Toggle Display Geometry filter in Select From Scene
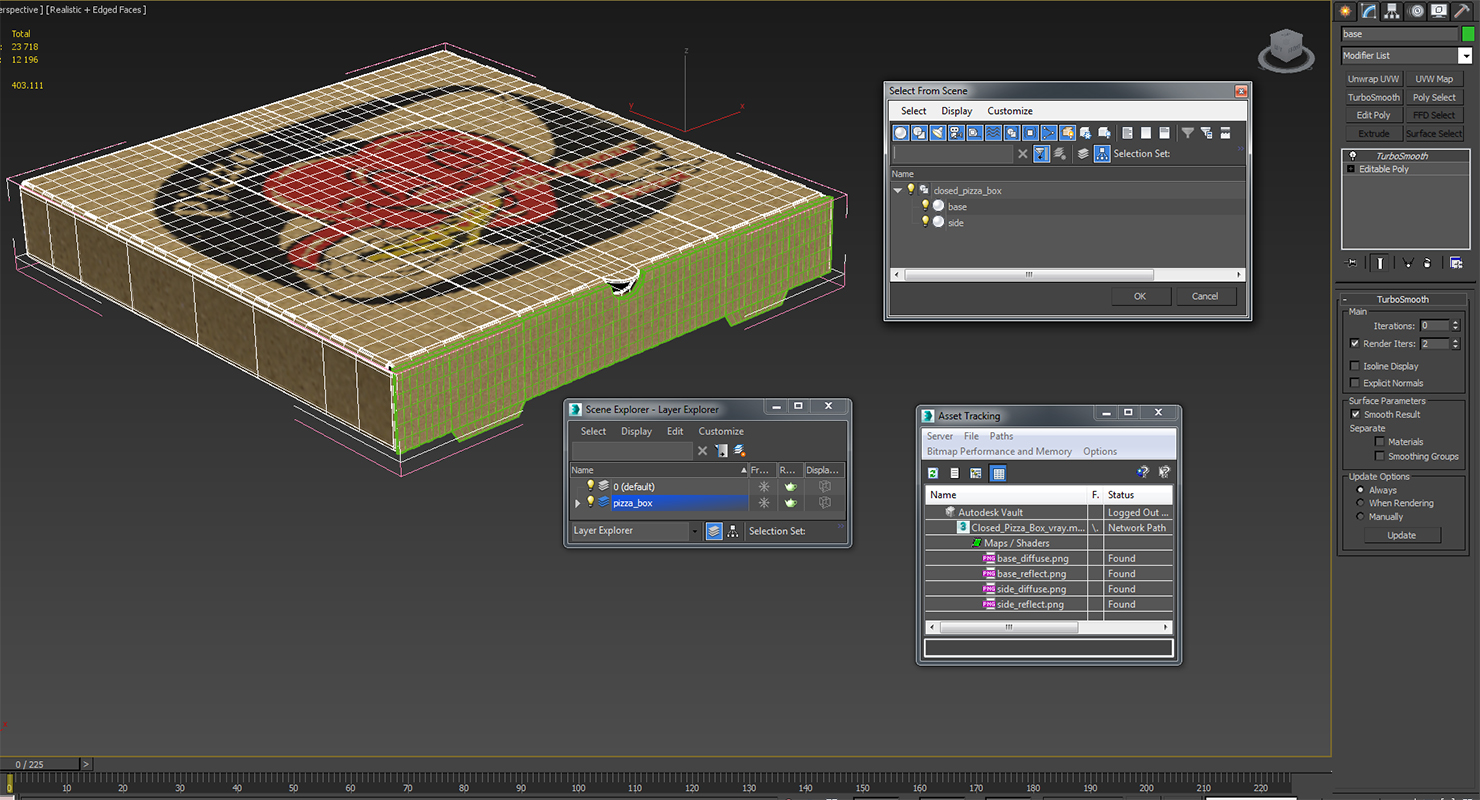 coord(901,132)
